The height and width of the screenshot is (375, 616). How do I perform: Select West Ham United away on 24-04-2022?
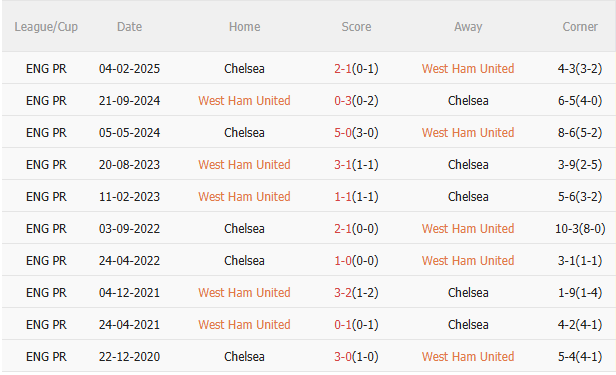468,261
